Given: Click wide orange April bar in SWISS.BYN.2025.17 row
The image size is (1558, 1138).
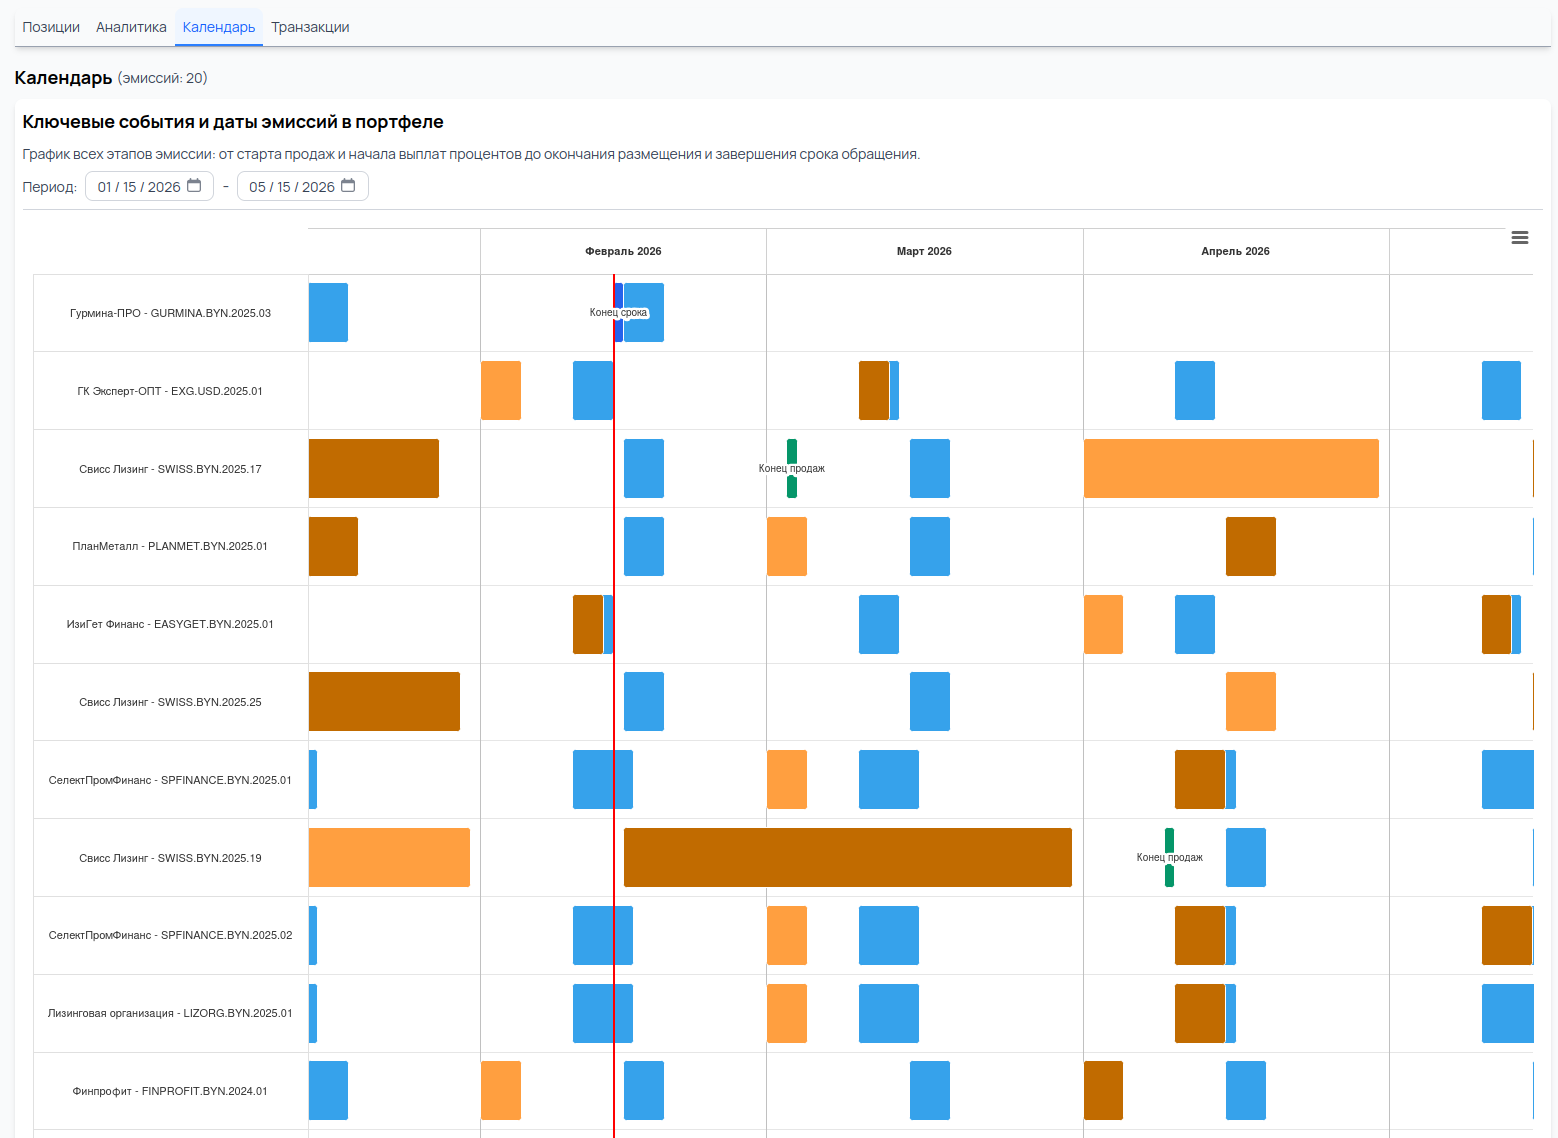Looking at the screenshot, I should tap(1231, 468).
